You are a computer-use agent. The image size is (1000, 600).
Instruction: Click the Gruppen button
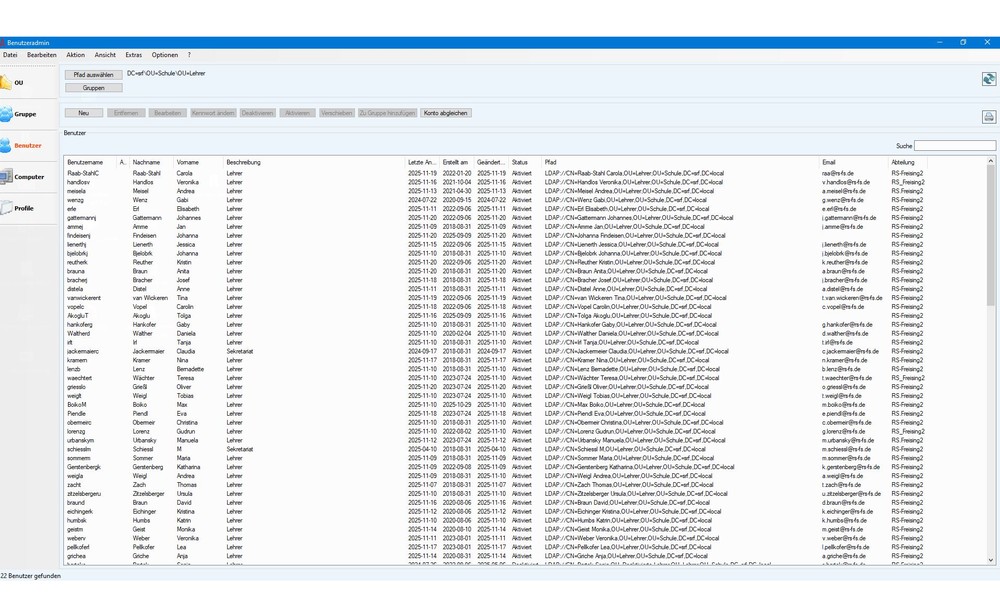click(x=93, y=88)
